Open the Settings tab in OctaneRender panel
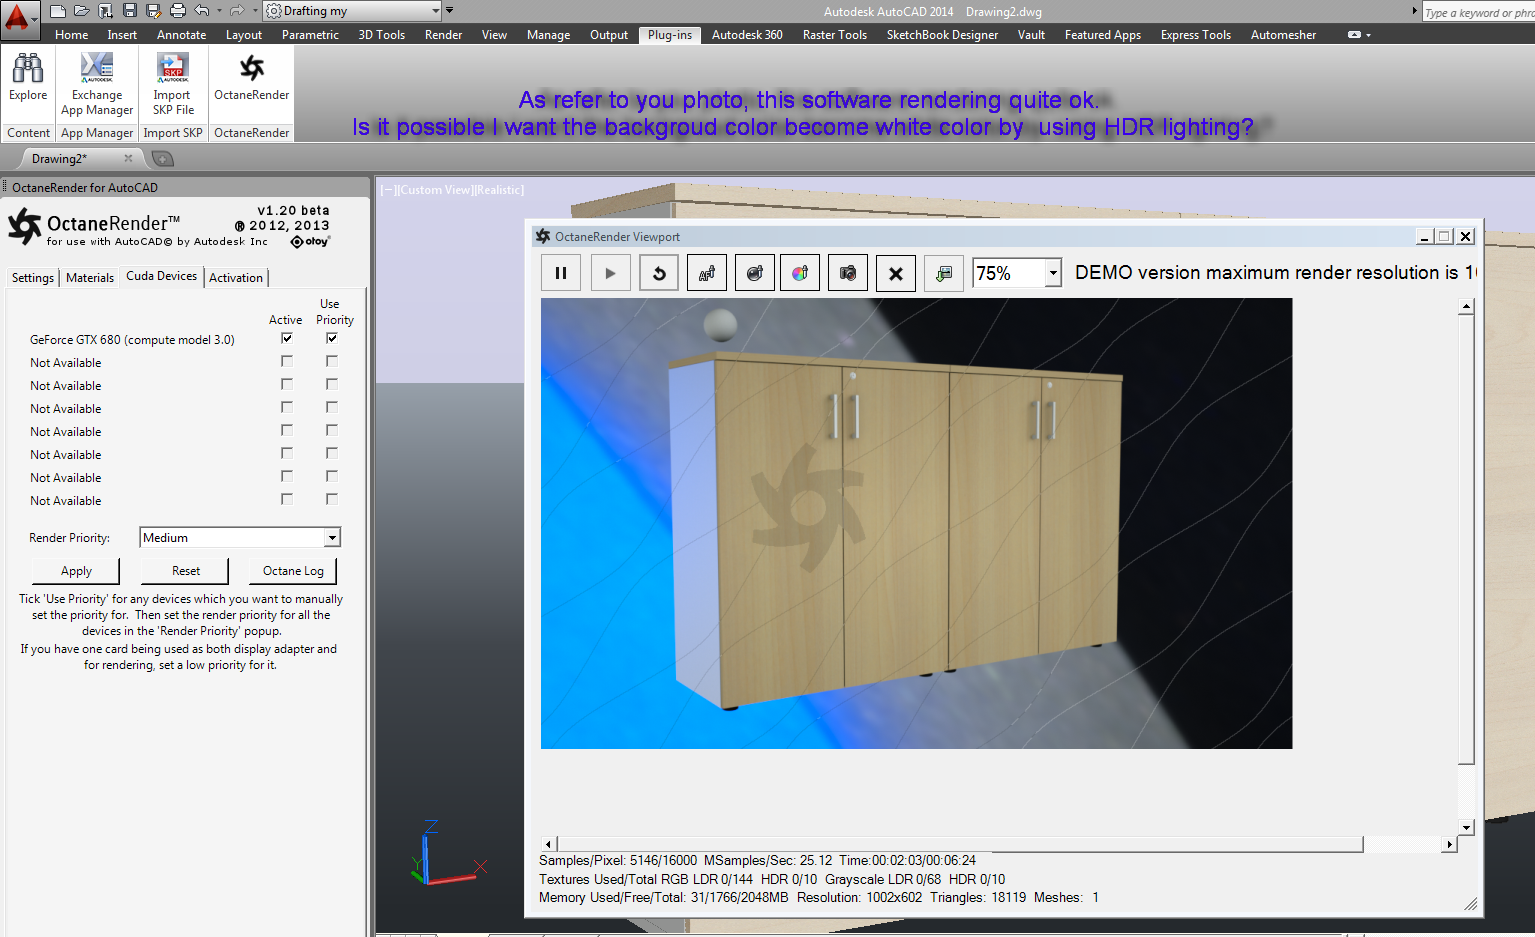 coord(33,278)
